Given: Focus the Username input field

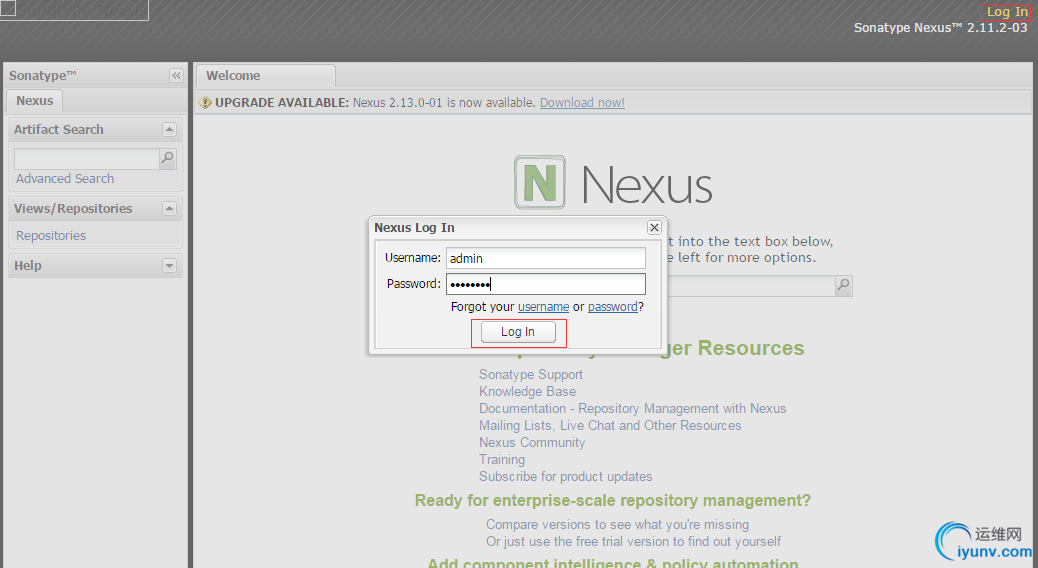Looking at the screenshot, I should 545,258.
